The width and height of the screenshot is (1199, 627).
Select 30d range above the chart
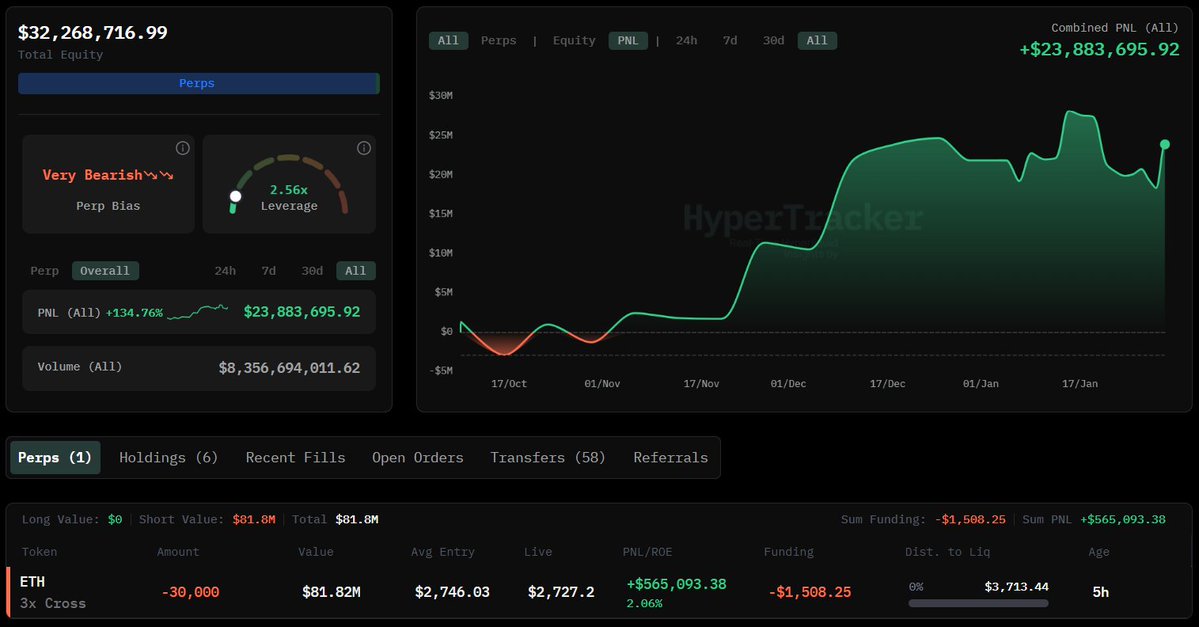click(x=773, y=41)
